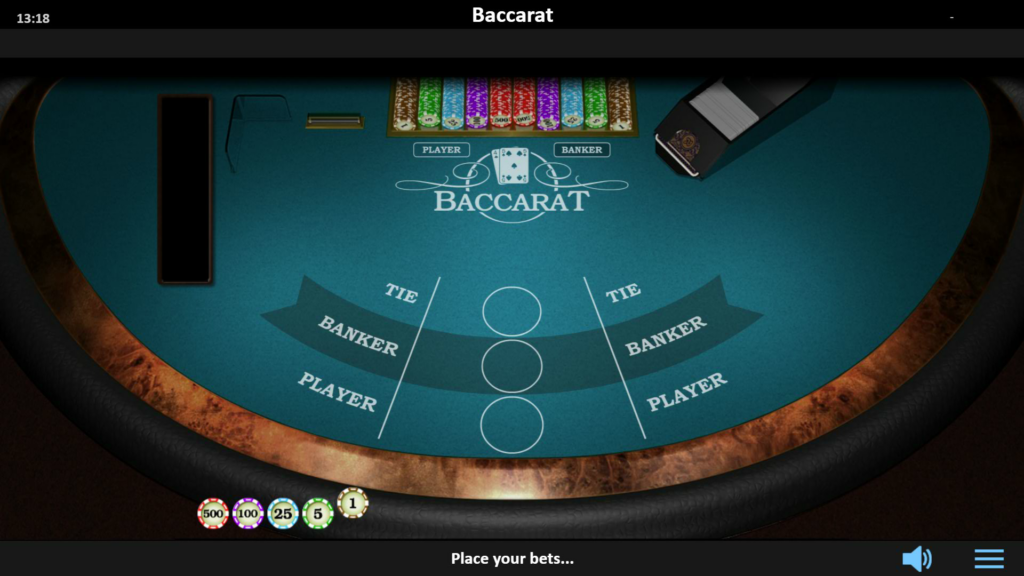
Task: Click the dealer's chip tray
Action: point(512,106)
